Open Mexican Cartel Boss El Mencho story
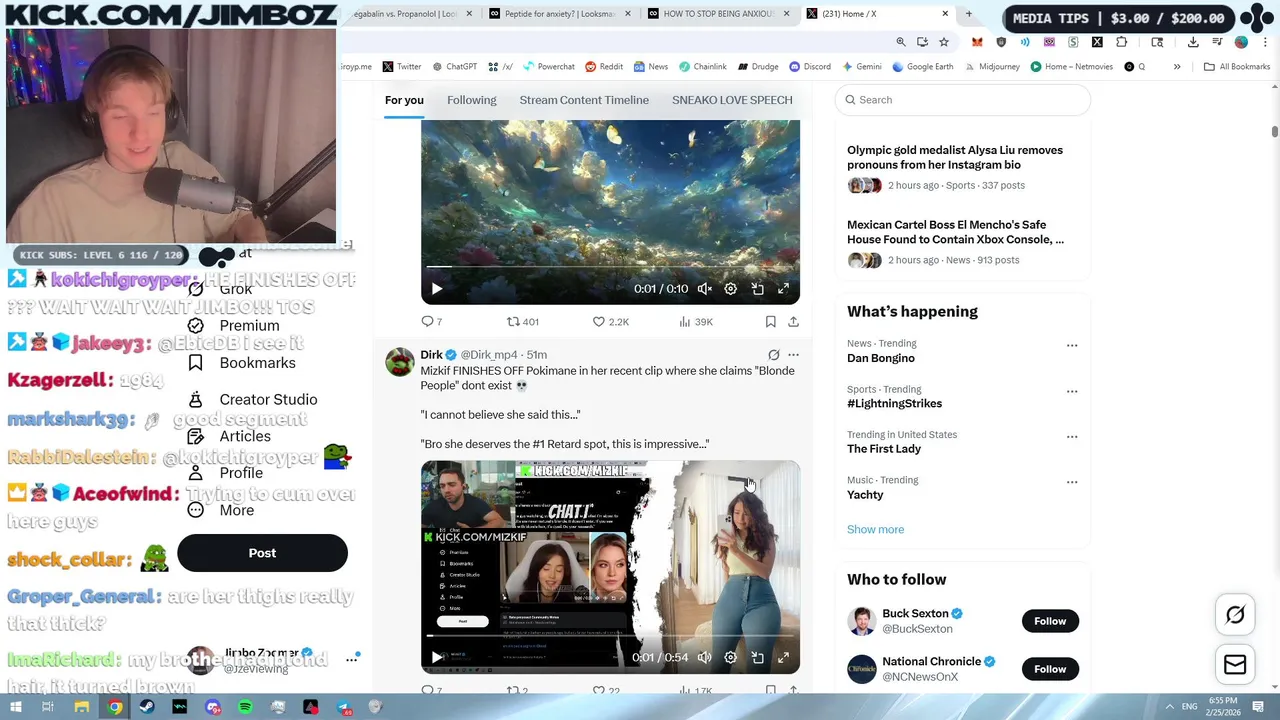Viewport: 1280px width, 720px height. pyautogui.click(x=955, y=232)
